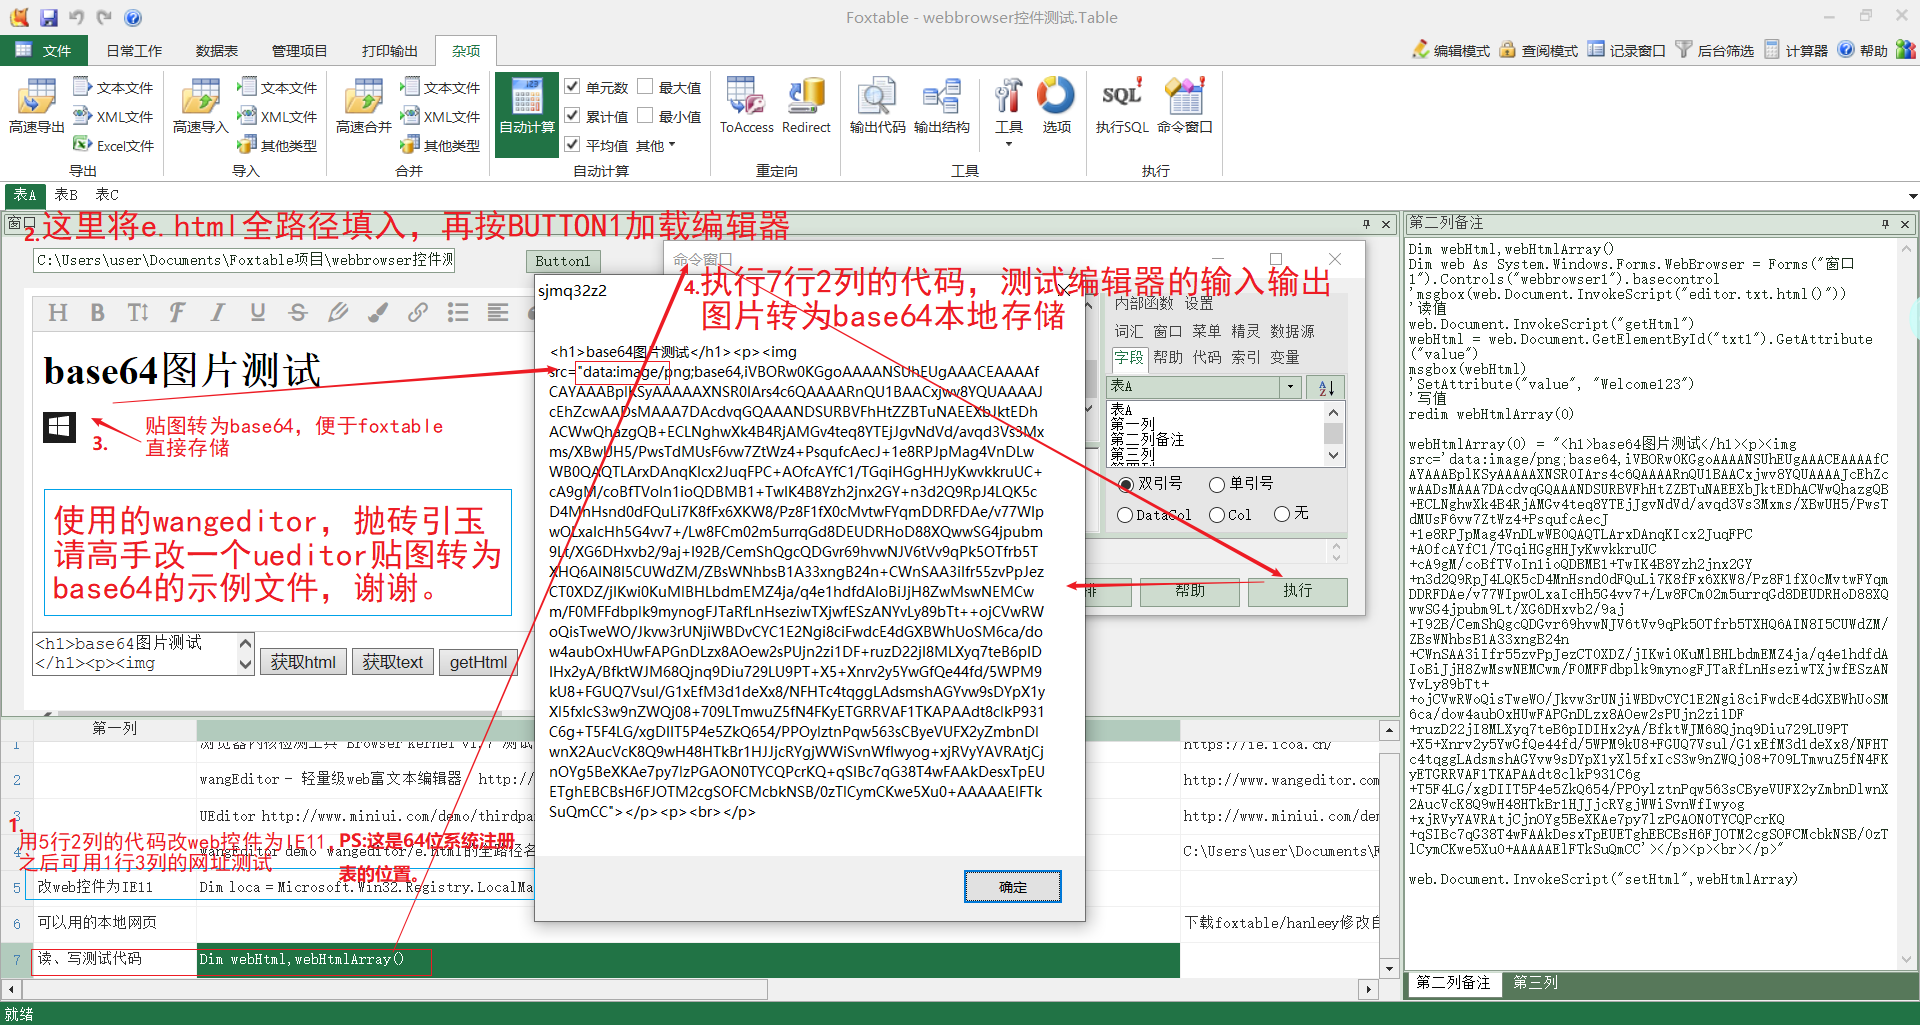Open the 其他 dropdown in 自动计算 group

click(656, 146)
